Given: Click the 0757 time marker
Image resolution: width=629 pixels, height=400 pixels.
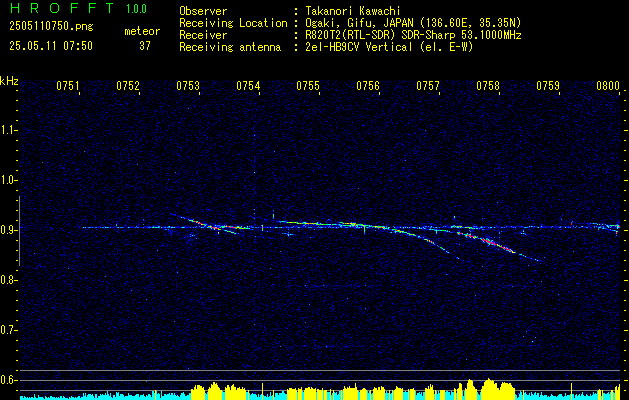Looking at the screenshot, I should click(428, 86).
